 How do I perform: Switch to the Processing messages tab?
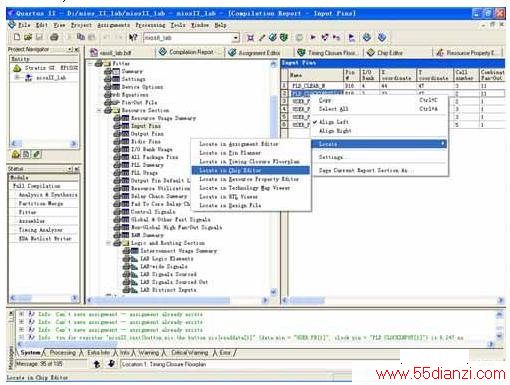(63, 353)
